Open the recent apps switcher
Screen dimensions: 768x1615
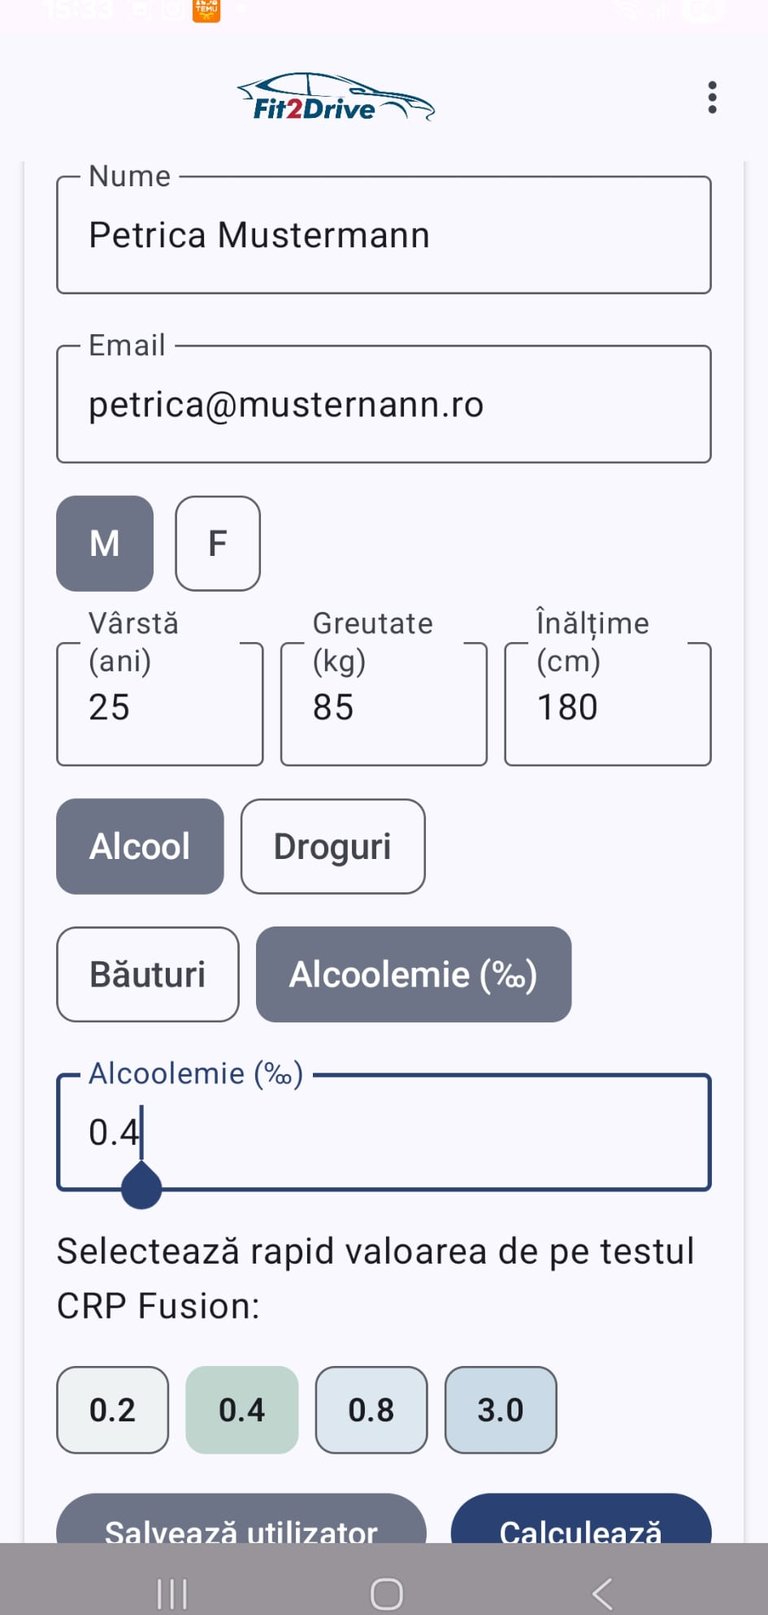point(172,1593)
